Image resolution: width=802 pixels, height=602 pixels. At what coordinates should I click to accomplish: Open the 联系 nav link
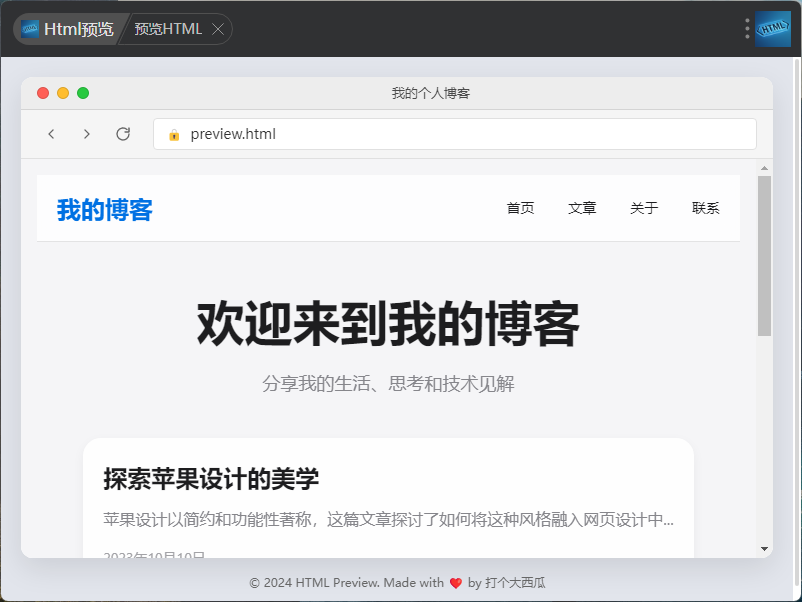706,208
